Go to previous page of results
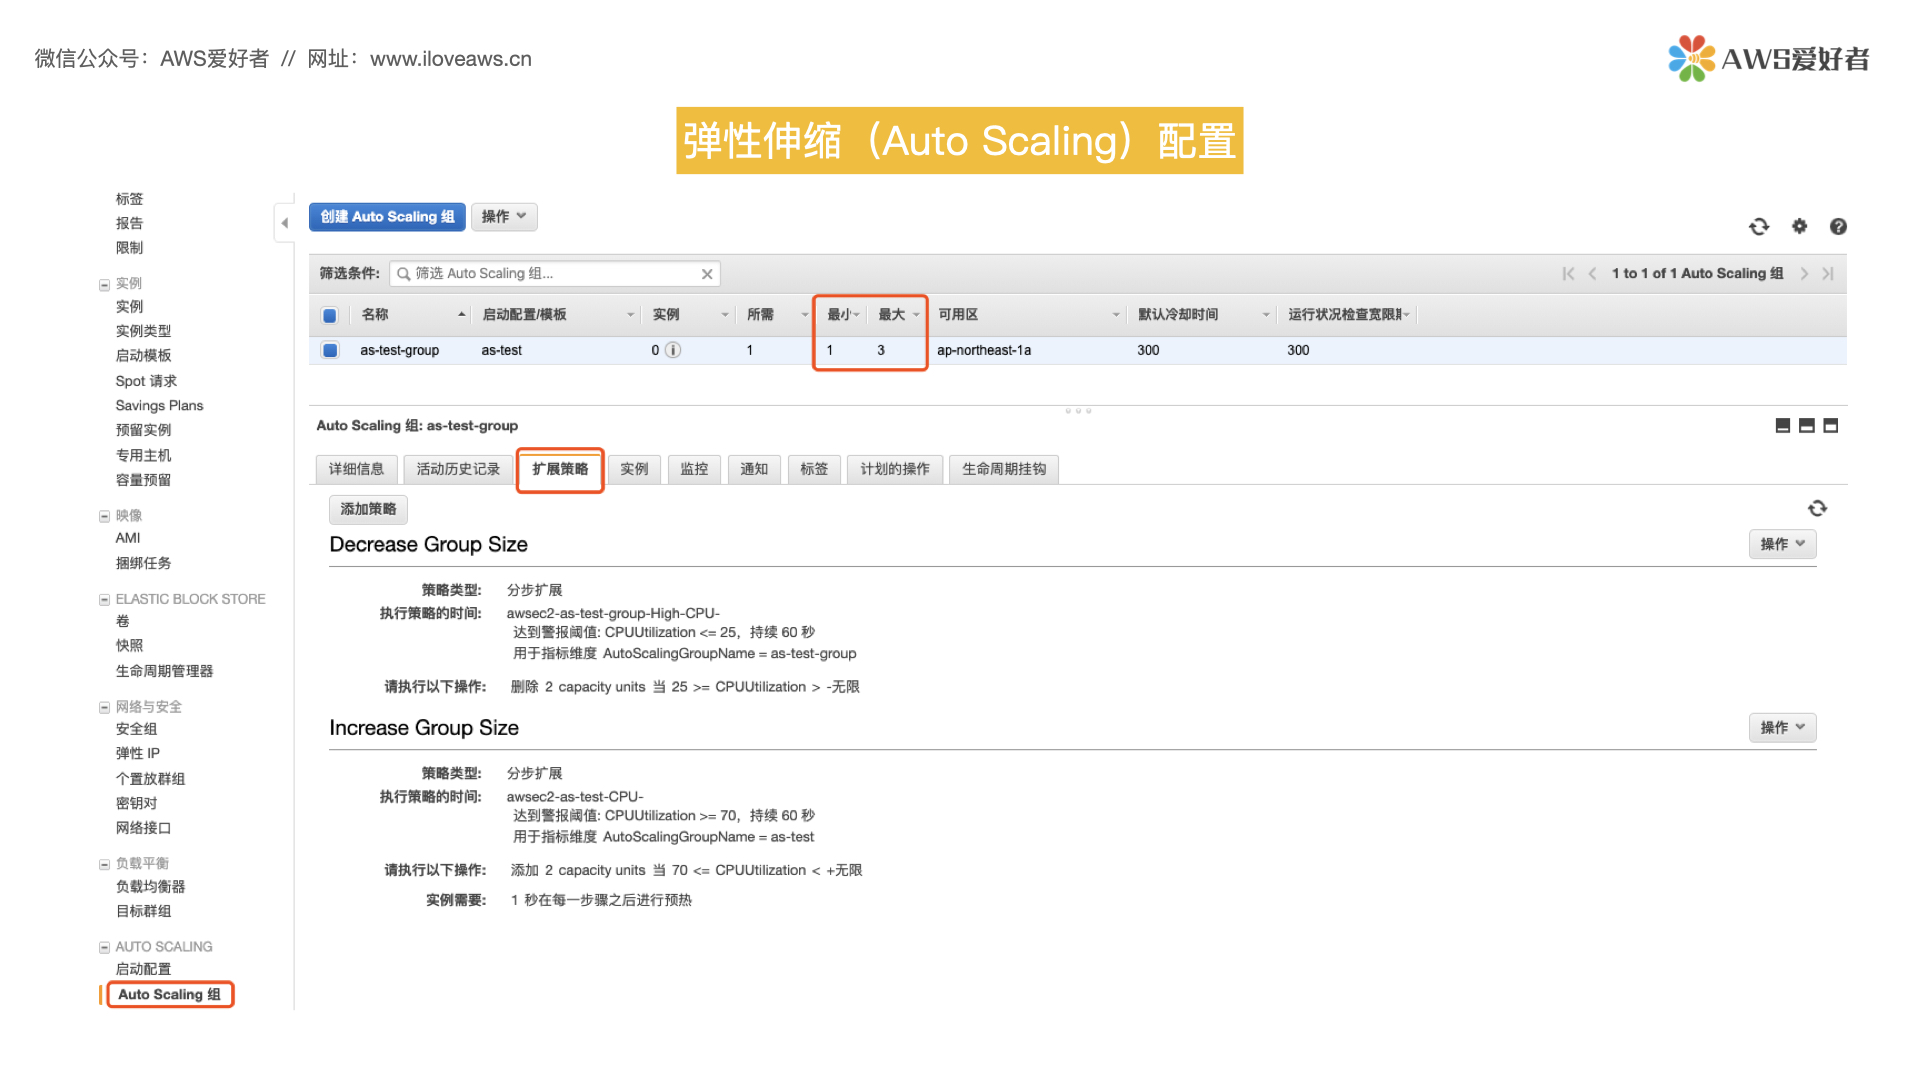The height and width of the screenshot is (1080, 1920). (1592, 274)
